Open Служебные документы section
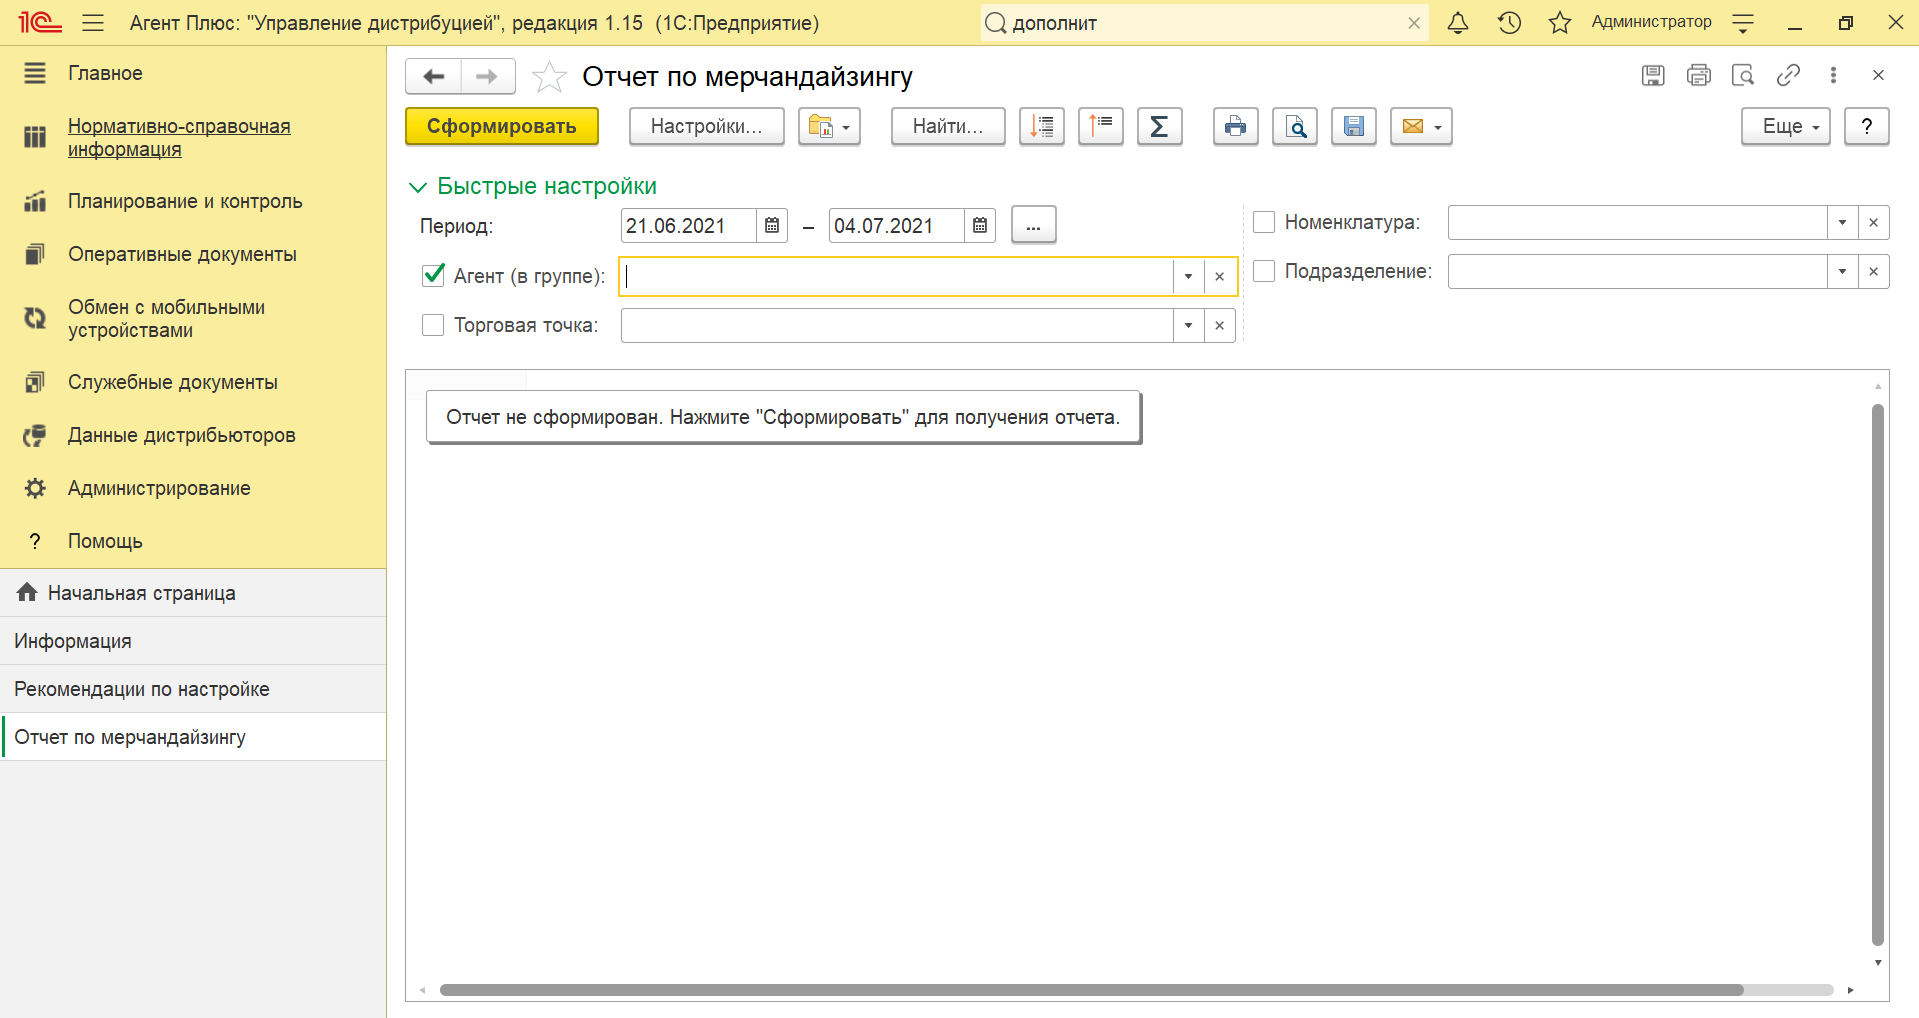Image resolution: width=1919 pixels, height=1018 pixels. (173, 382)
